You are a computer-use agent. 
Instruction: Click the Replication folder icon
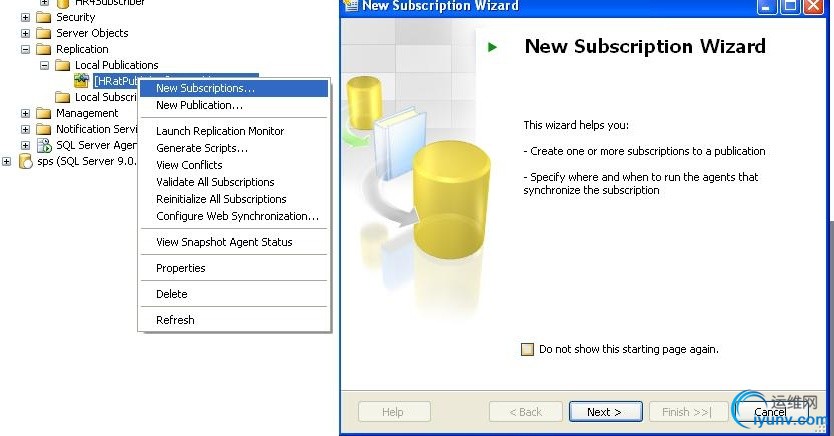tap(44, 49)
